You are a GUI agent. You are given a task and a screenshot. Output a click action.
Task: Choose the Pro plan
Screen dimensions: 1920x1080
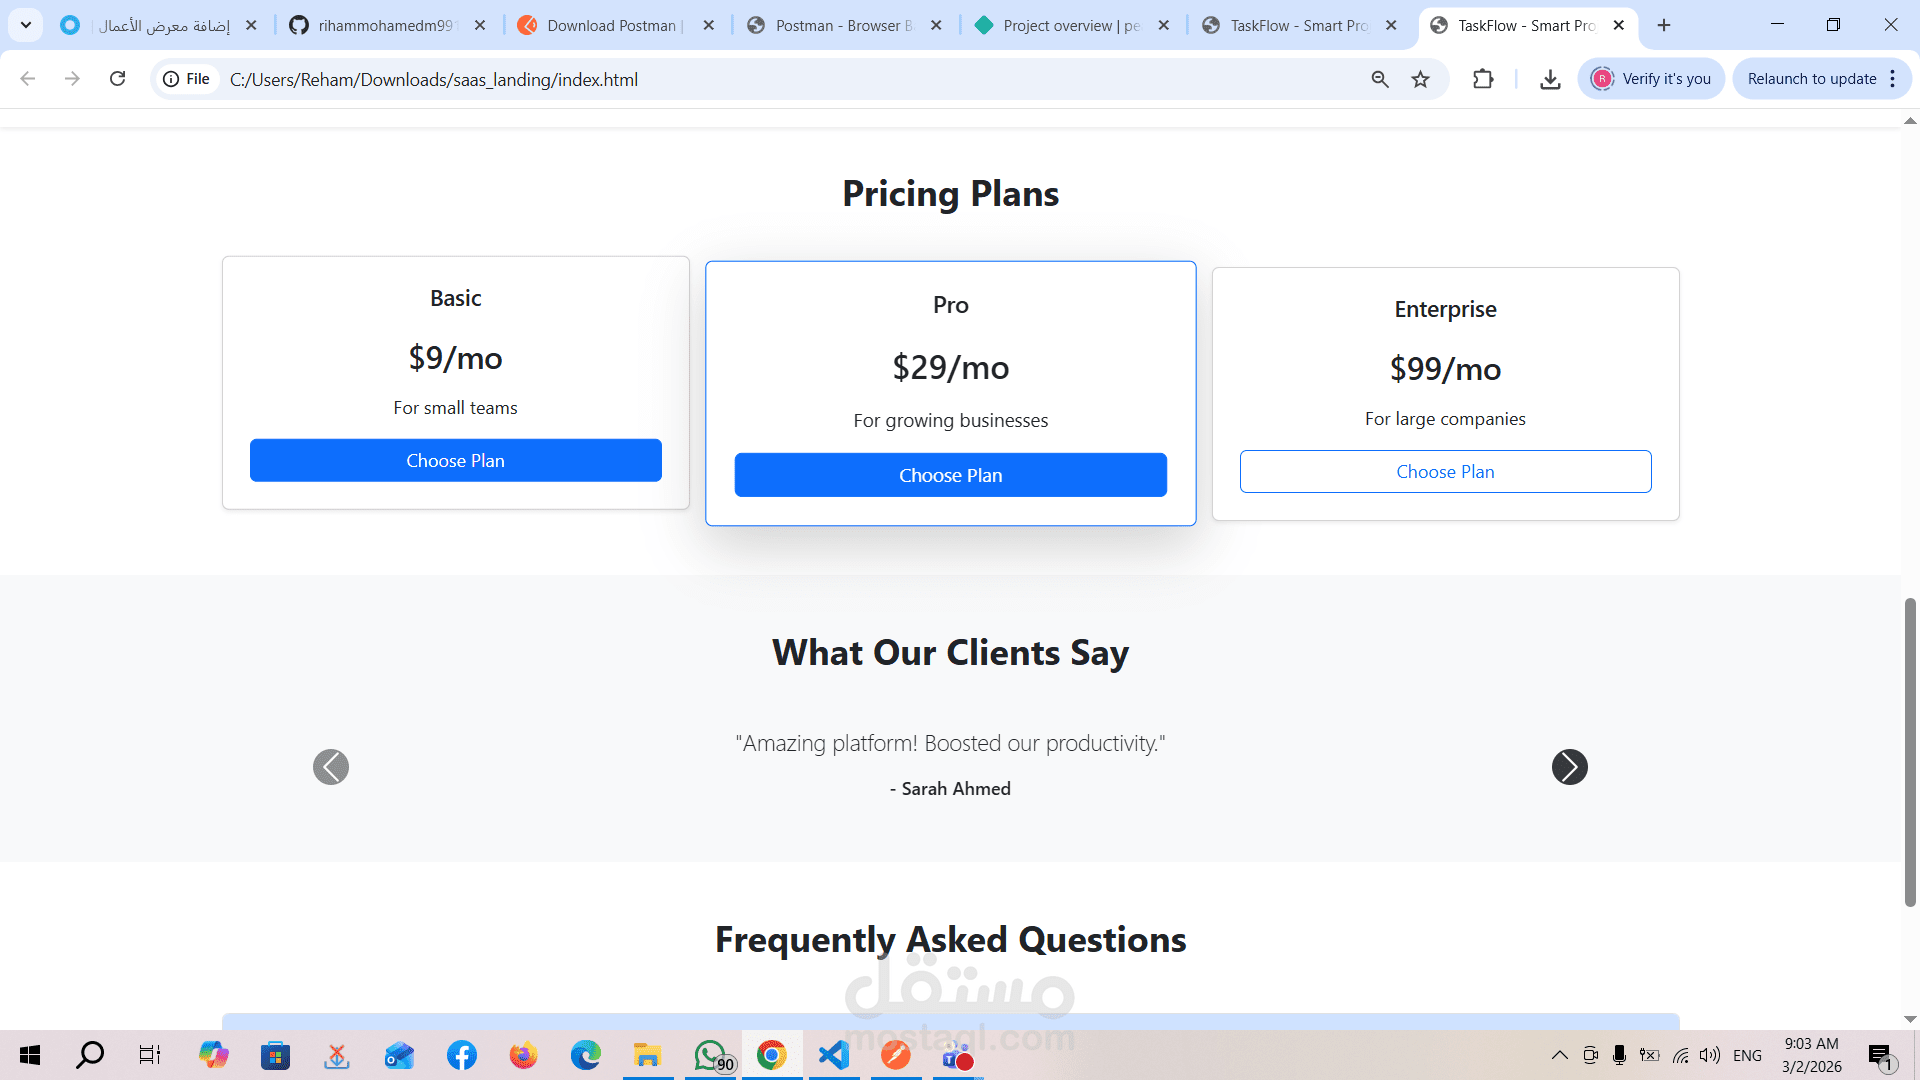click(x=950, y=475)
